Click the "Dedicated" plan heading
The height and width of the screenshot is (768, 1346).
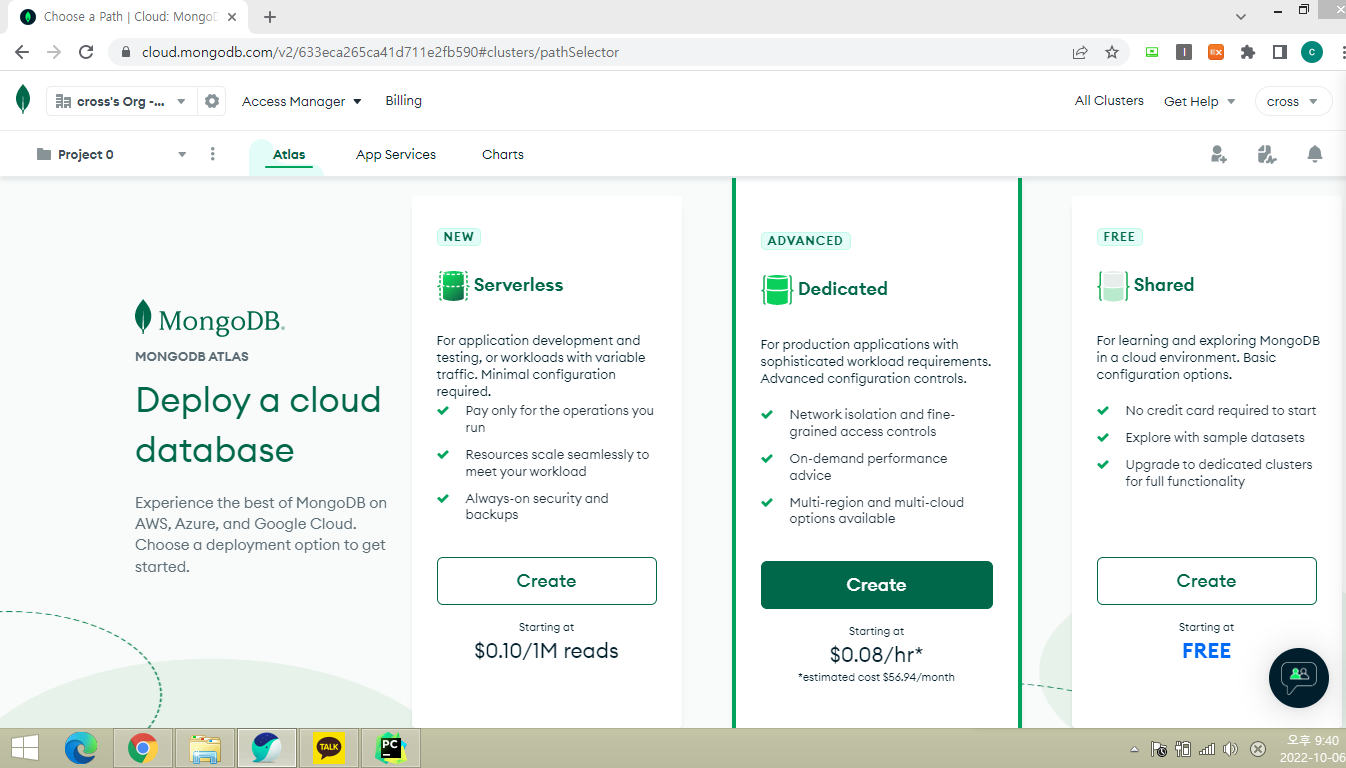843,289
